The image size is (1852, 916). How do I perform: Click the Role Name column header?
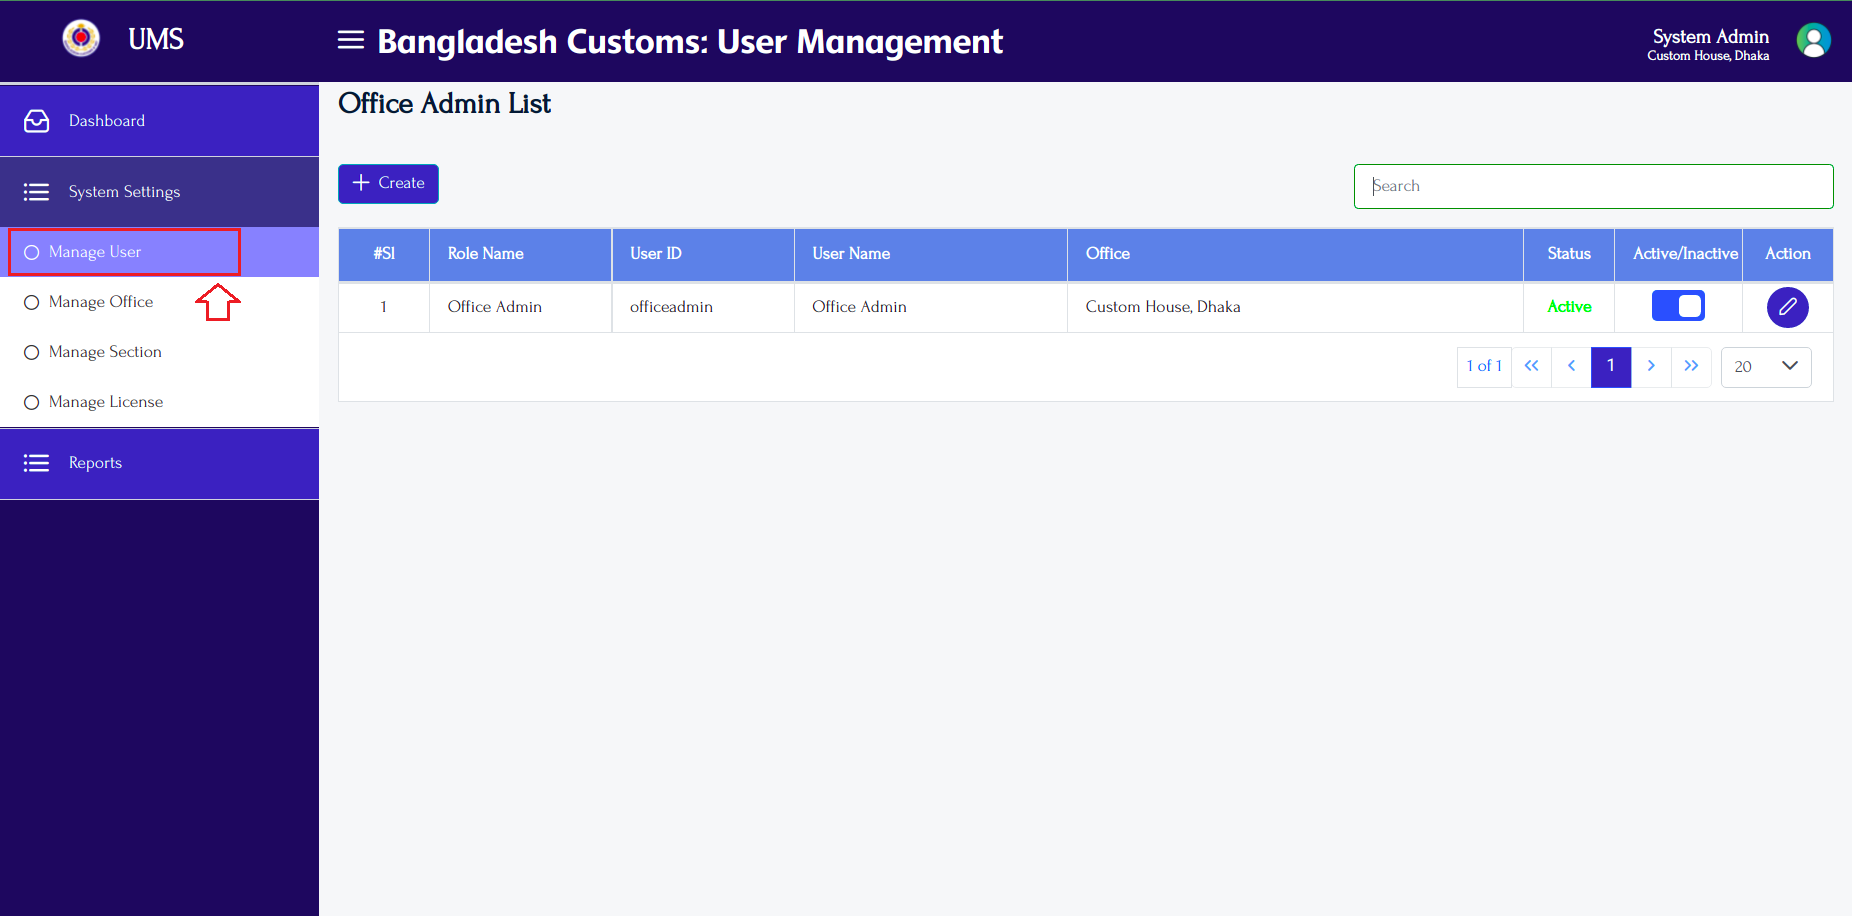pyautogui.click(x=520, y=254)
